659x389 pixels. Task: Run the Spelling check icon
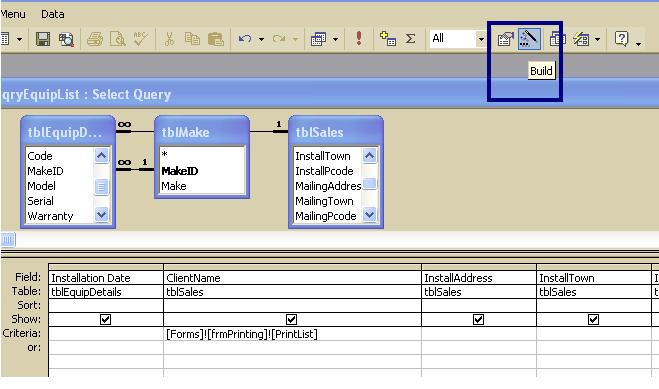pos(140,39)
